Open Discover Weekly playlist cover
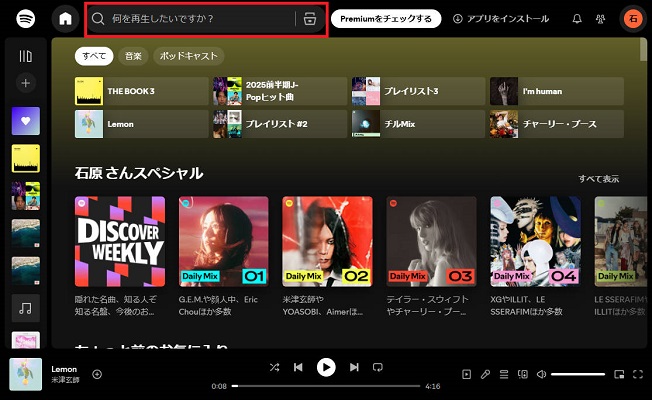 pyautogui.click(x=120, y=242)
